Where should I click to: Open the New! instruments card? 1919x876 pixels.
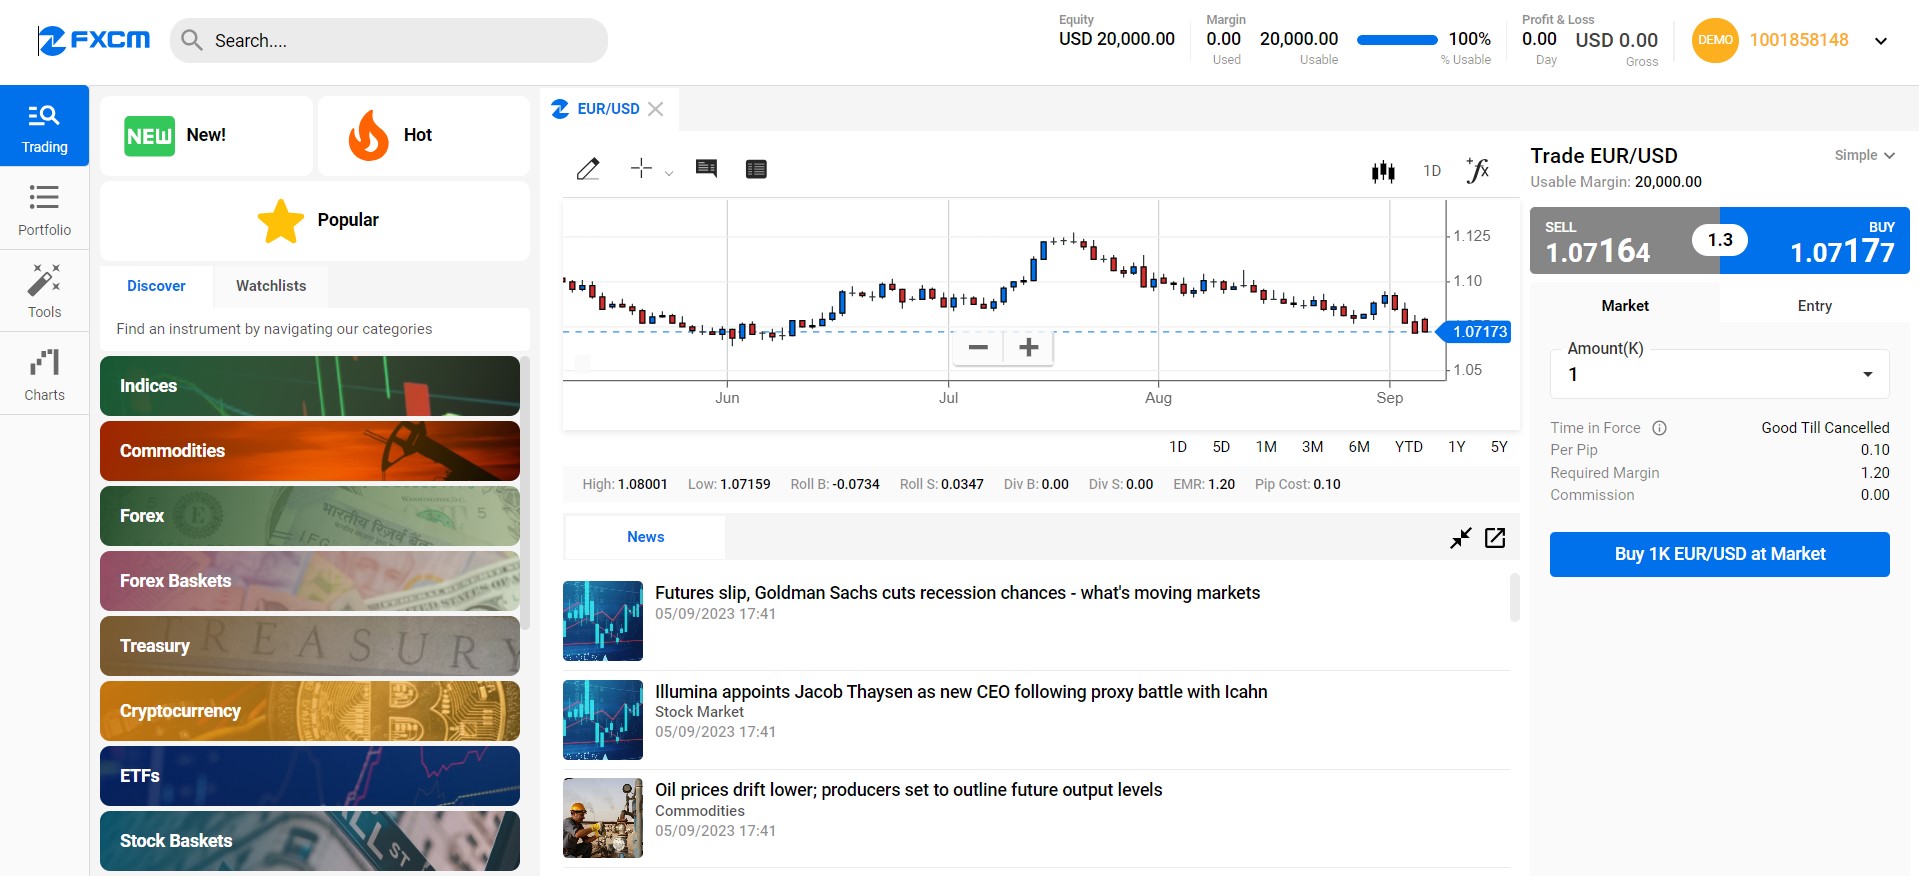coord(206,135)
